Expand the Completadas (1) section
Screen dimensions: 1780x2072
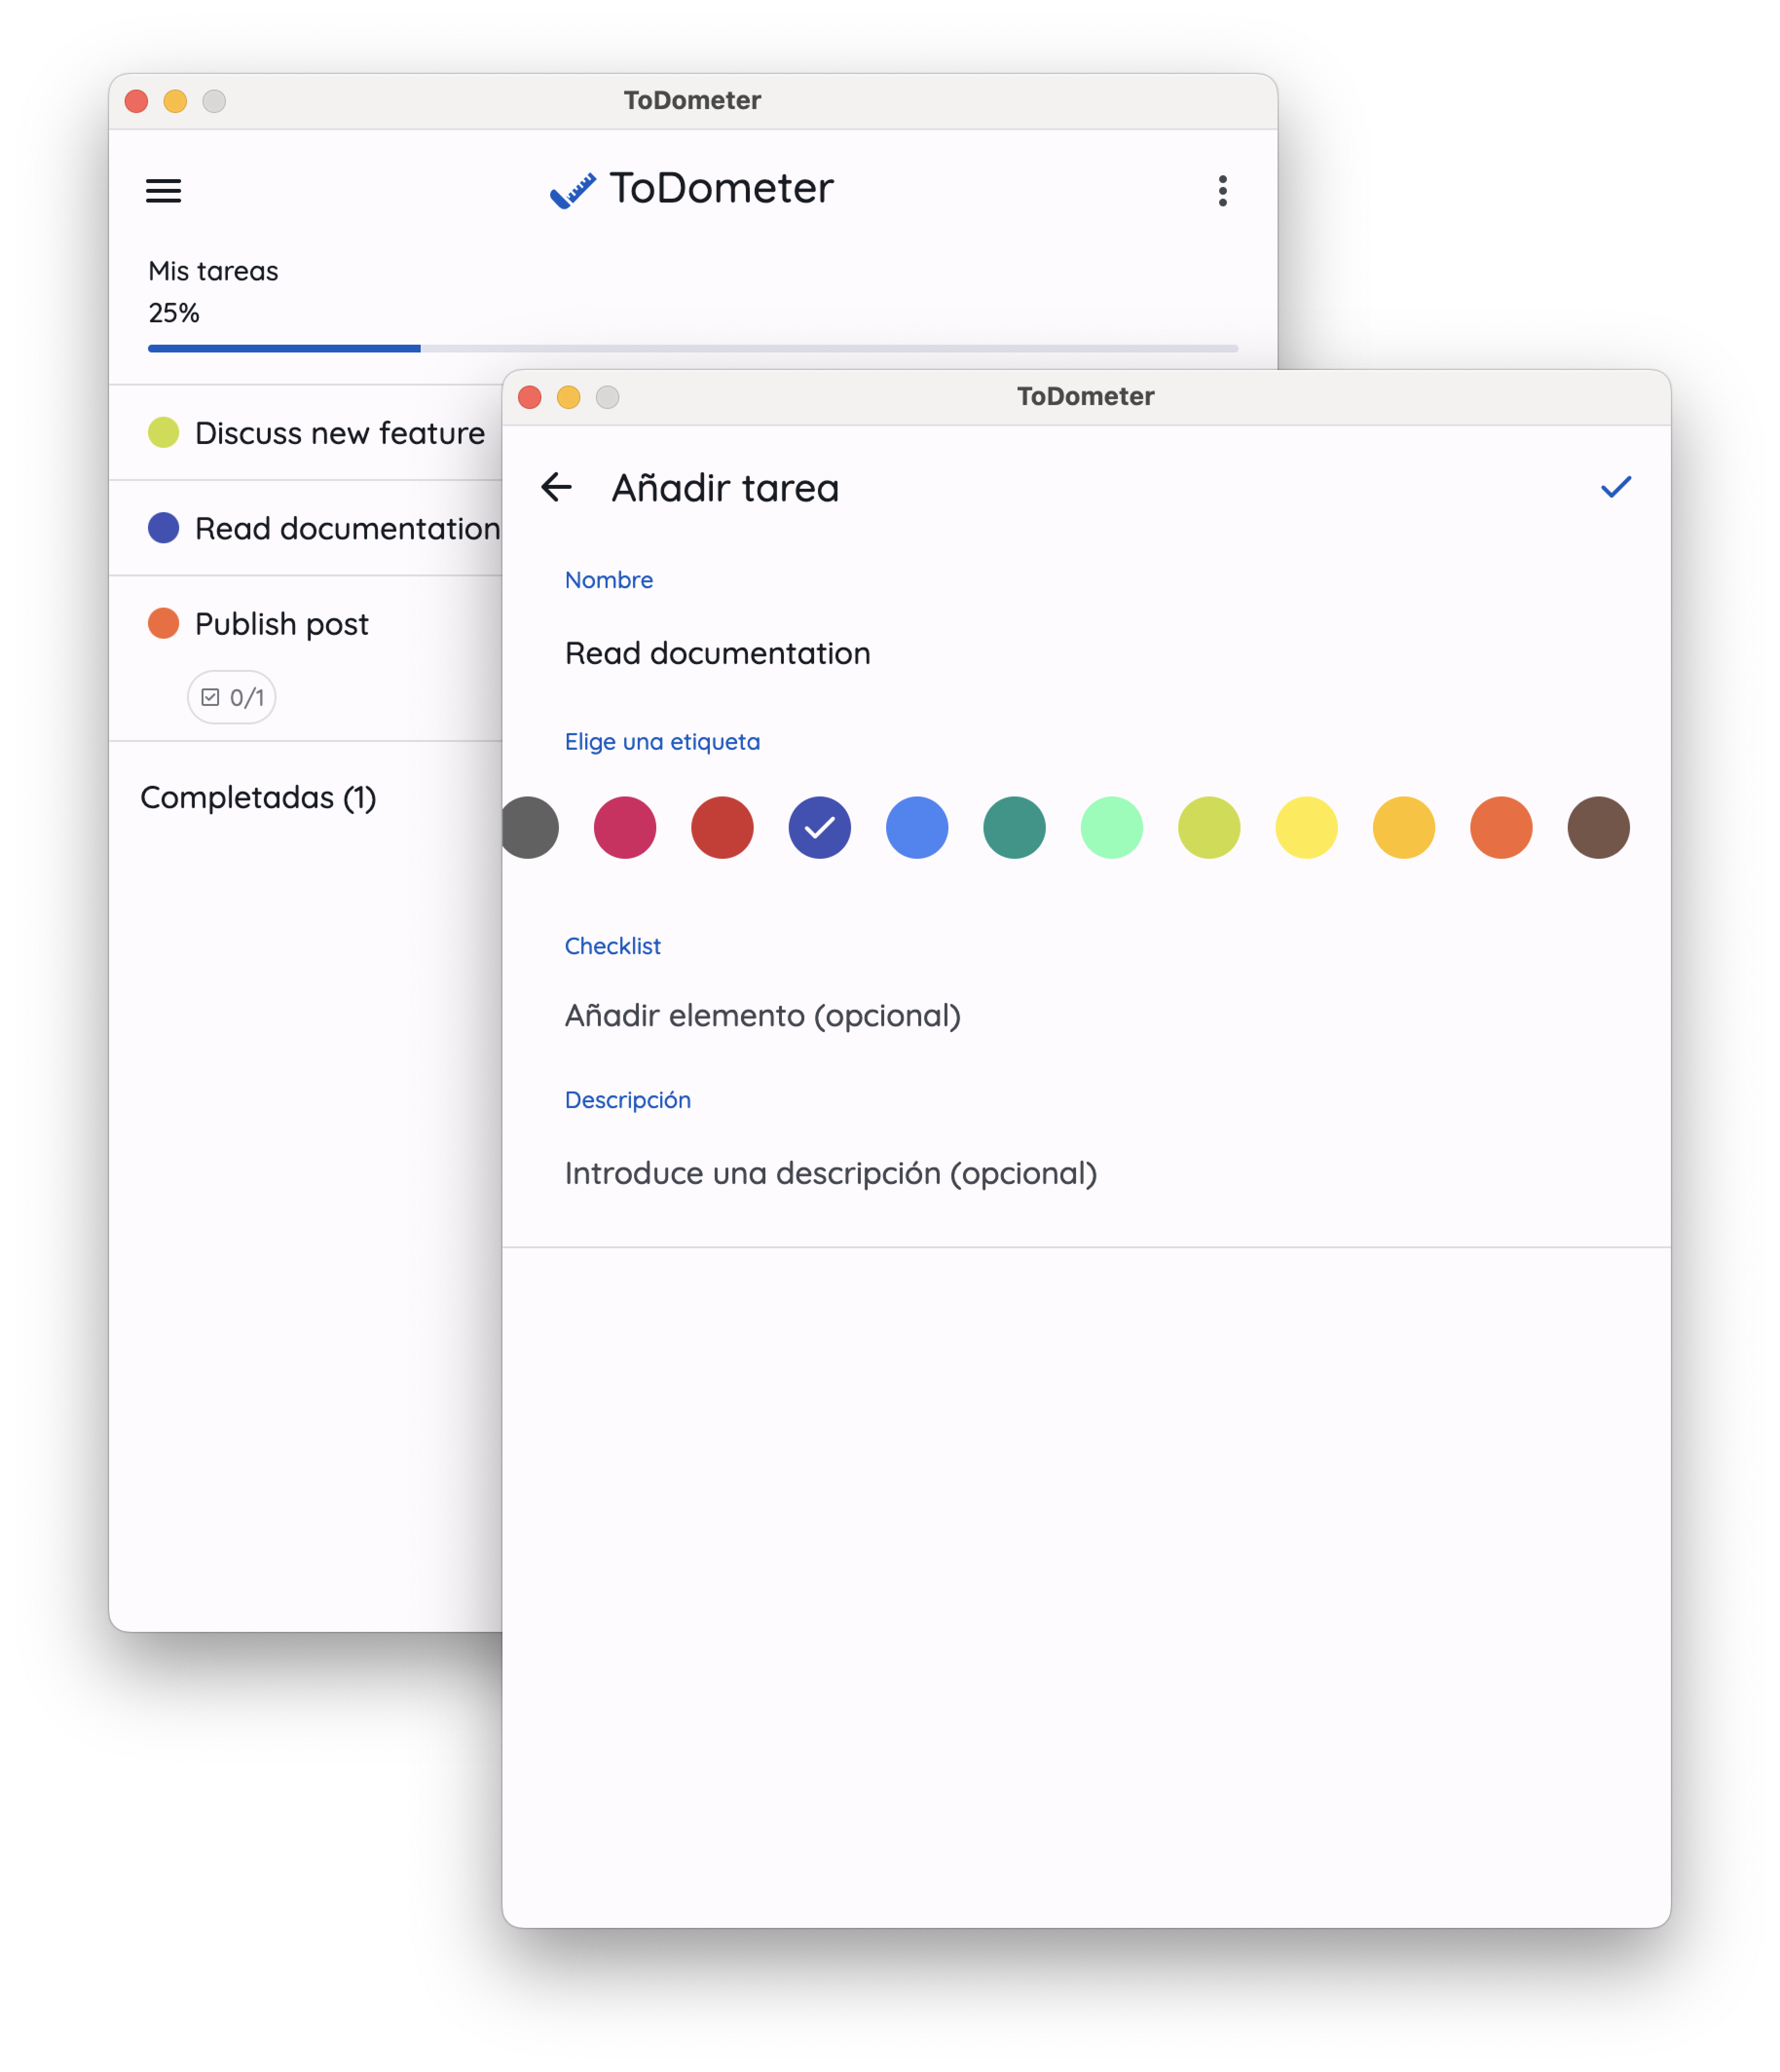point(258,797)
